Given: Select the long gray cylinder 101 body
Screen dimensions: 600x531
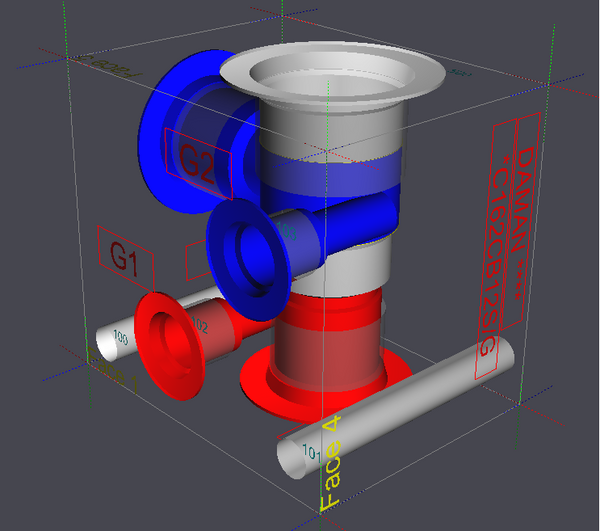Looking at the screenshot, I should 398,406.
